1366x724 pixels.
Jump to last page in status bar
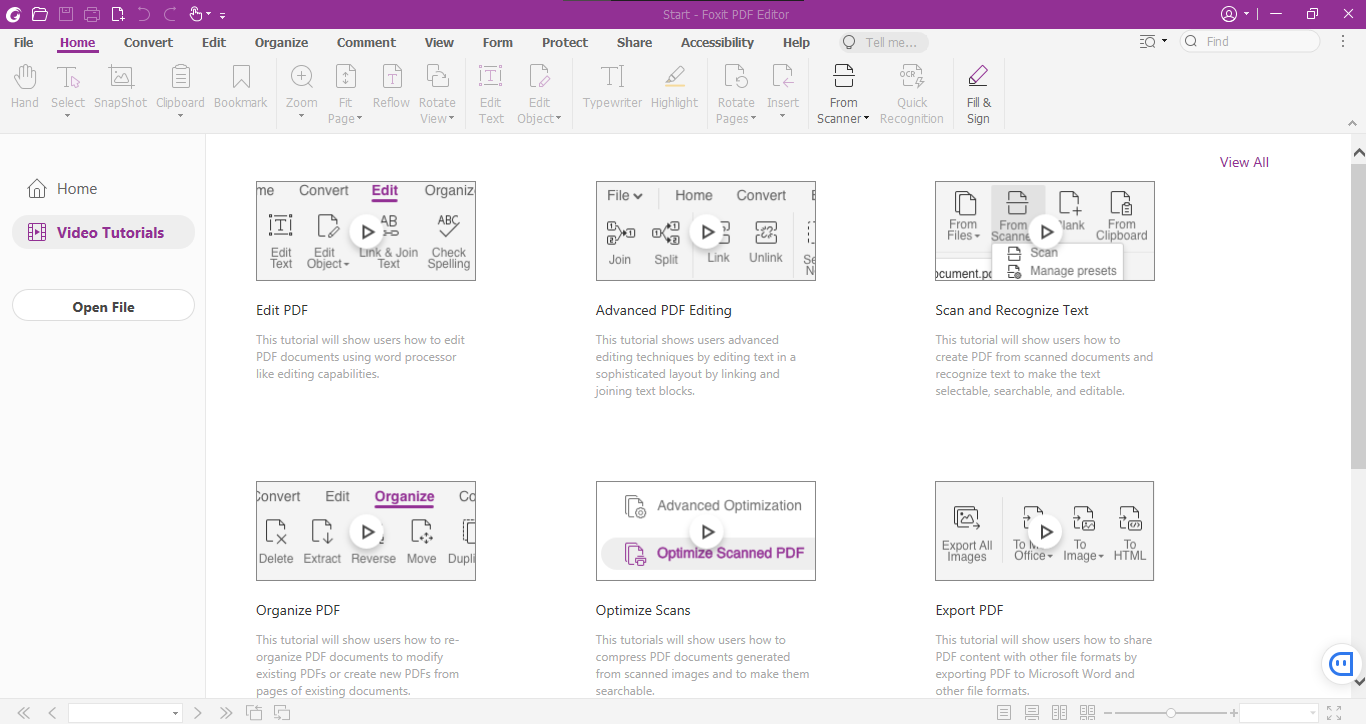[x=226, y=713]
